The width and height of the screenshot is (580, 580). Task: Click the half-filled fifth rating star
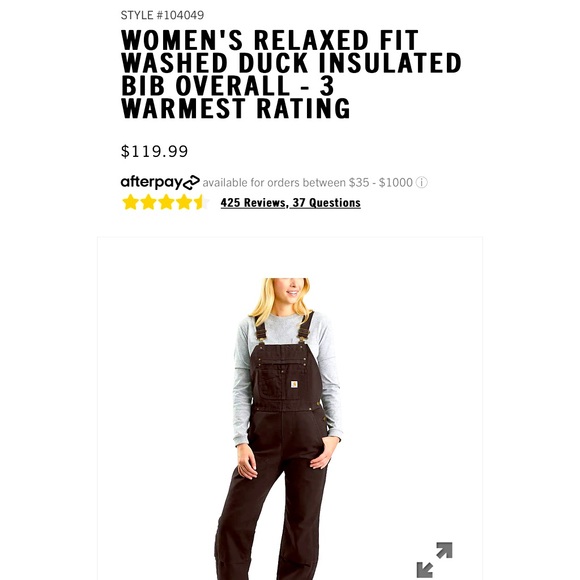click(201, 202)
